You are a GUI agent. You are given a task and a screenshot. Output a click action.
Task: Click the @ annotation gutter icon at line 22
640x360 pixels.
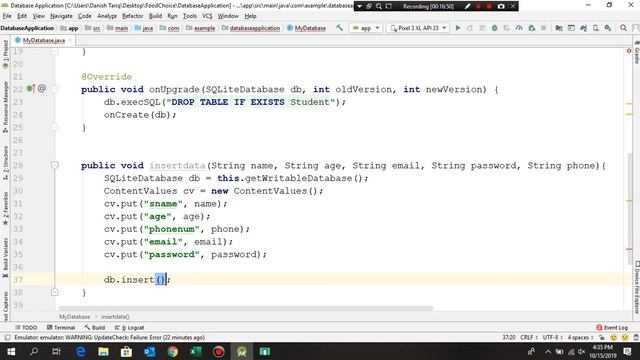(x=42, y=88)
